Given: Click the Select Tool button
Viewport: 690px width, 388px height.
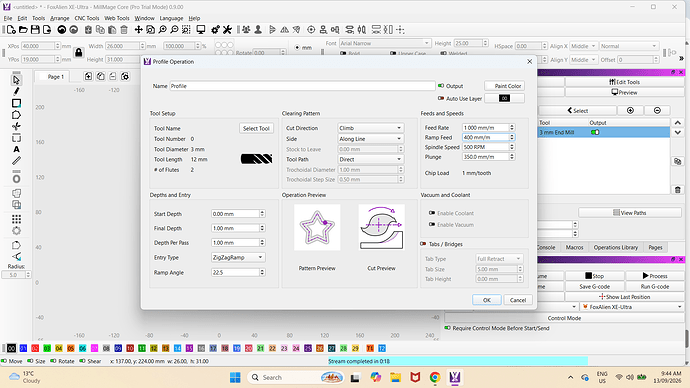Looking at the screenshot, I should [x=256, y=128].
